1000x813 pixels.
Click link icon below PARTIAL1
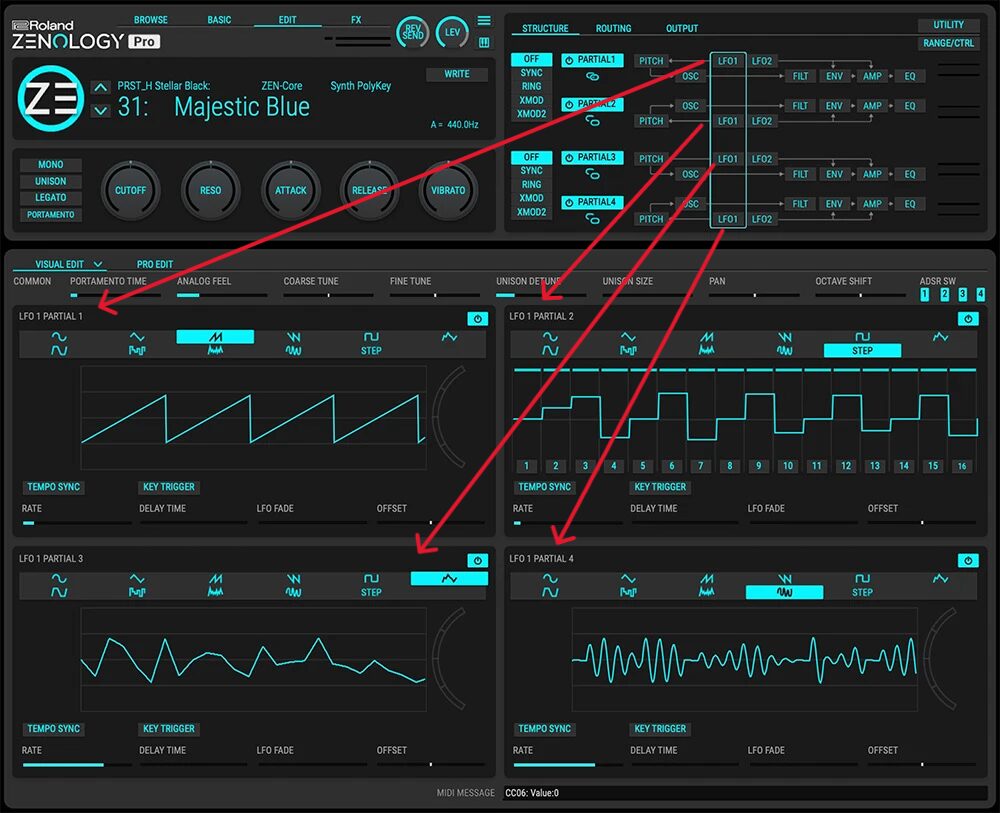tap(592, 77)
